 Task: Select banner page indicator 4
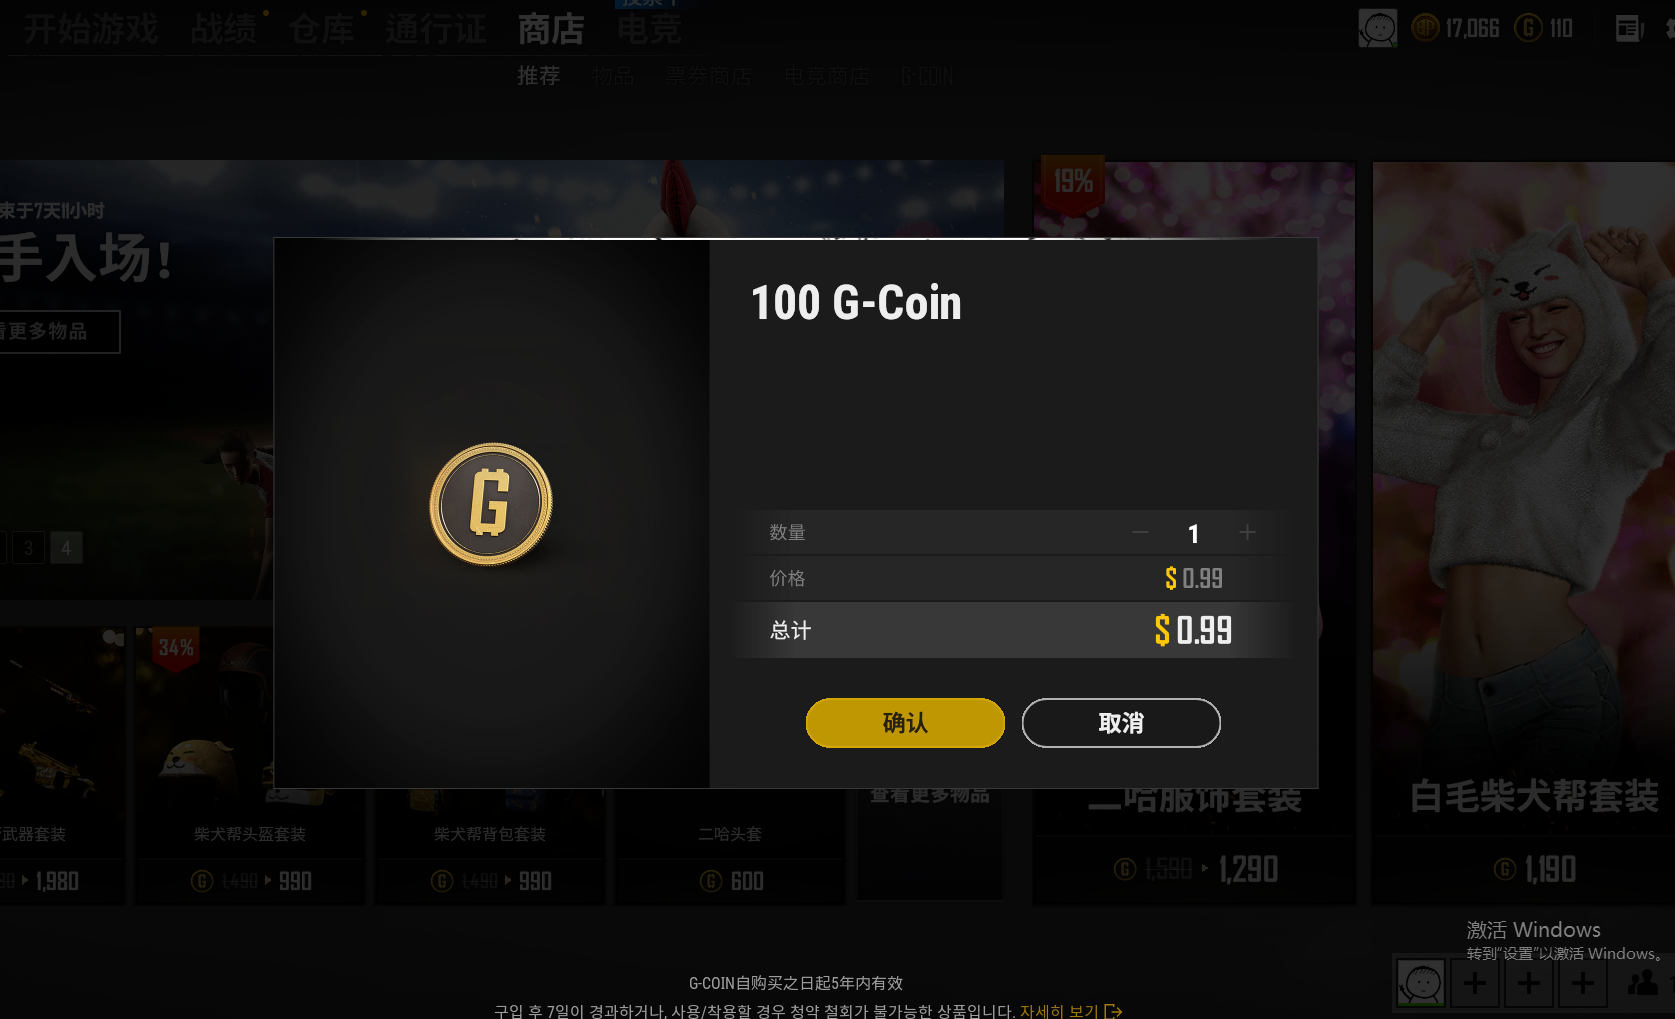pyautogui.click(x=66, y=548)
